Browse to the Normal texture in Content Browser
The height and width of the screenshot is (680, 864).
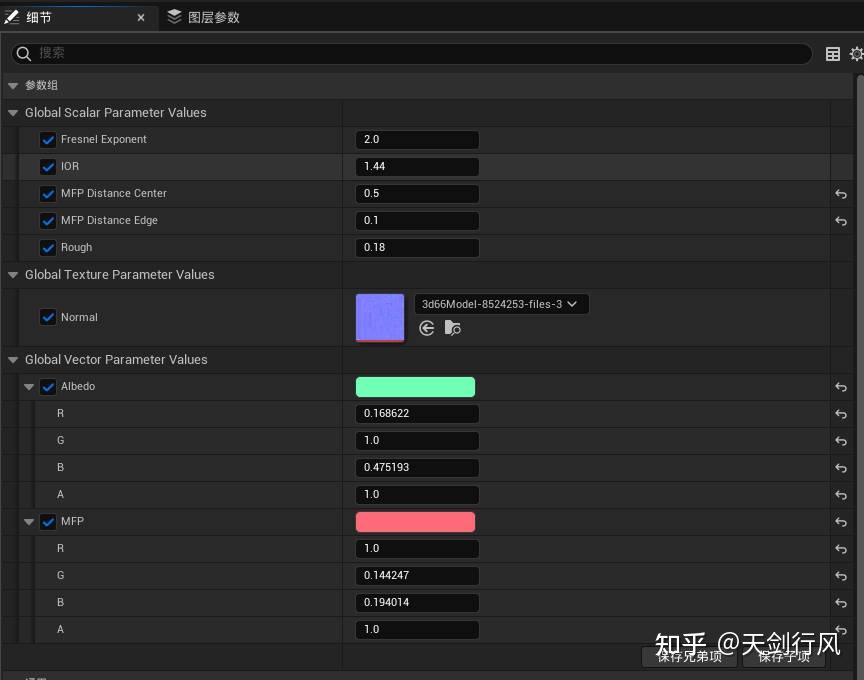point(453,328)
